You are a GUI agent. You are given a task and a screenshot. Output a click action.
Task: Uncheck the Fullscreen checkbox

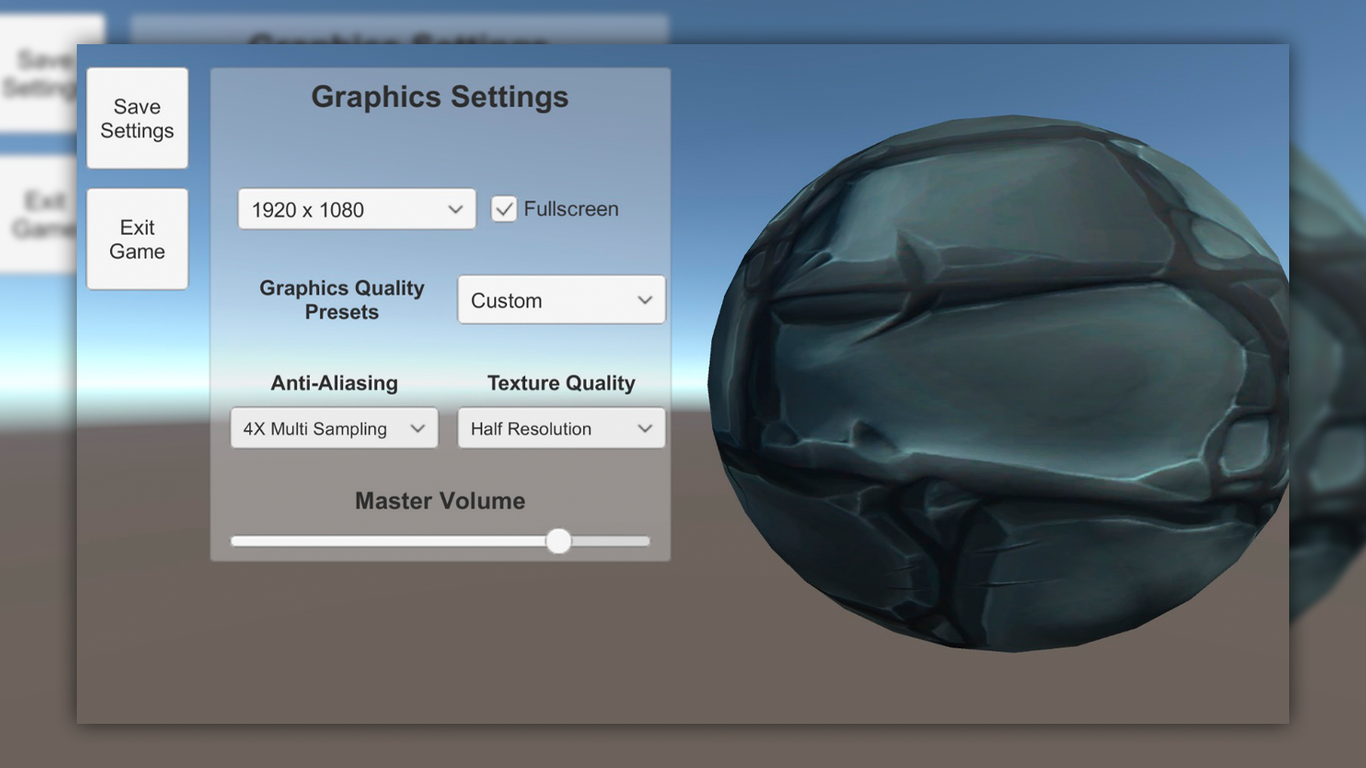click(x=504, y=209)
